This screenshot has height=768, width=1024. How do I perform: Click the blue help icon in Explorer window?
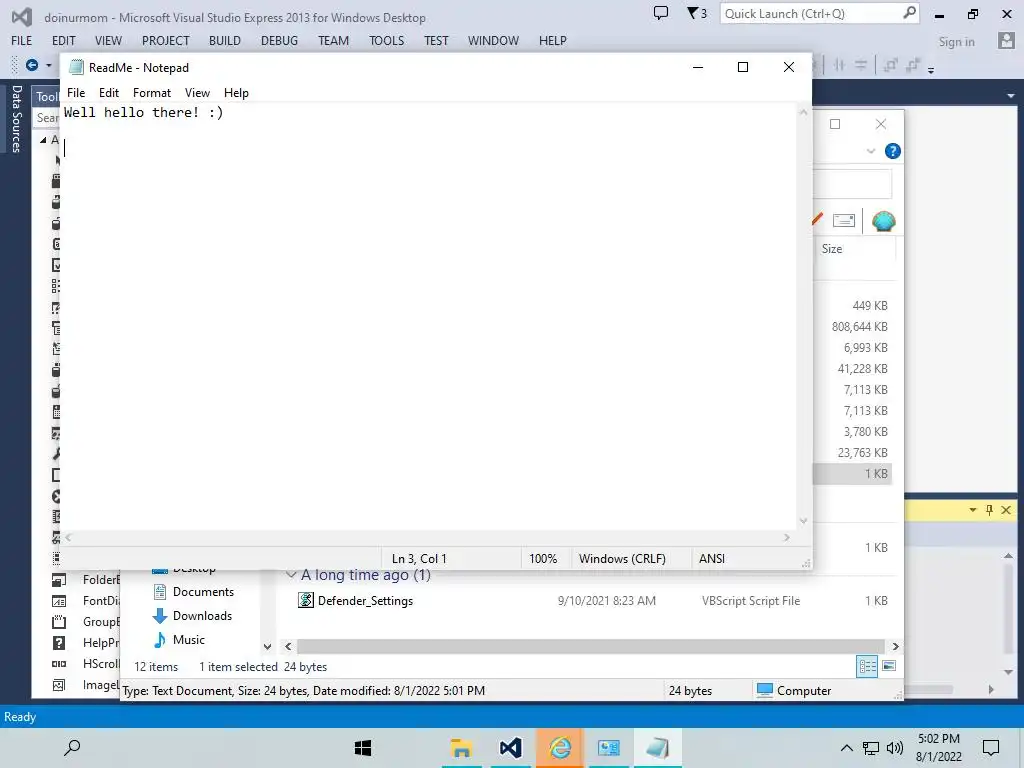click(x=892, y=151)
